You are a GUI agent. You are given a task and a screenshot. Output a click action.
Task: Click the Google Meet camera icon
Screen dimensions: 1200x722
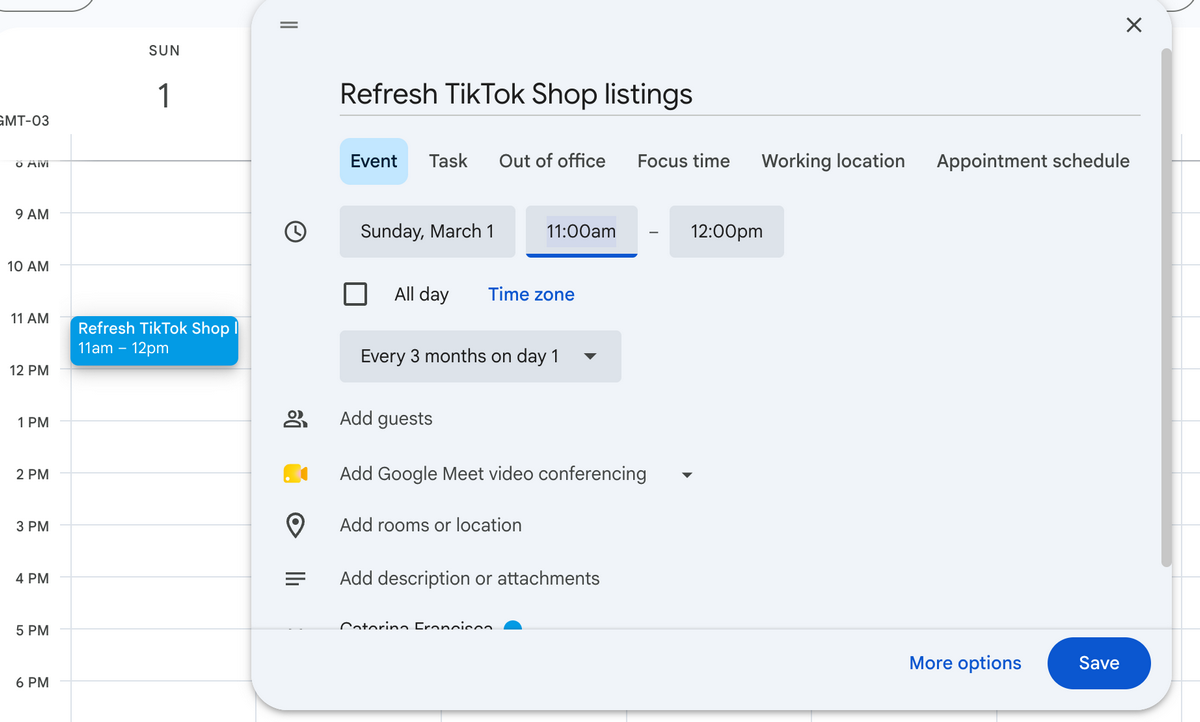coord(295,474)
